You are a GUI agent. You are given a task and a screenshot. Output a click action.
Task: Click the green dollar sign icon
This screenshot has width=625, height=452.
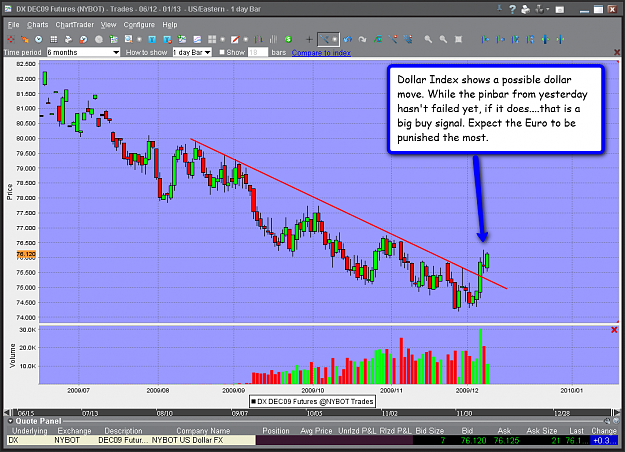(288, 39)
